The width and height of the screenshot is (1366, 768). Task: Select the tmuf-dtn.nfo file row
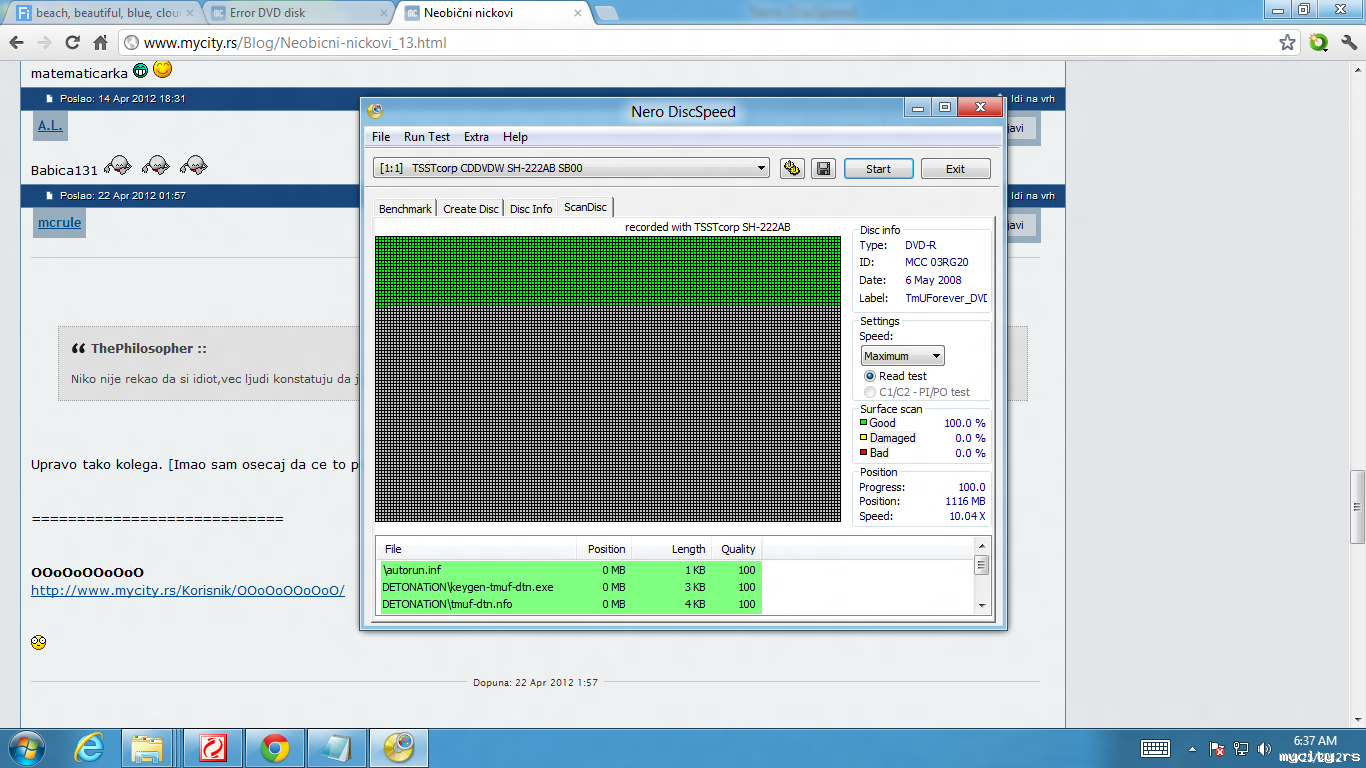click(569, 604)
